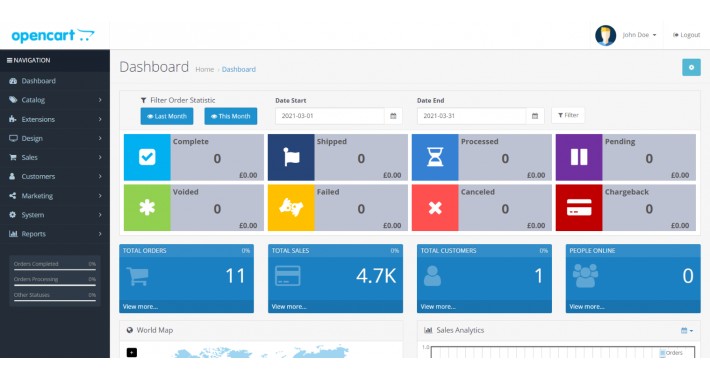Click the Voided asterisk tile icon
Viewport: 710px width, 380px height.
click(x=147, y=208)
